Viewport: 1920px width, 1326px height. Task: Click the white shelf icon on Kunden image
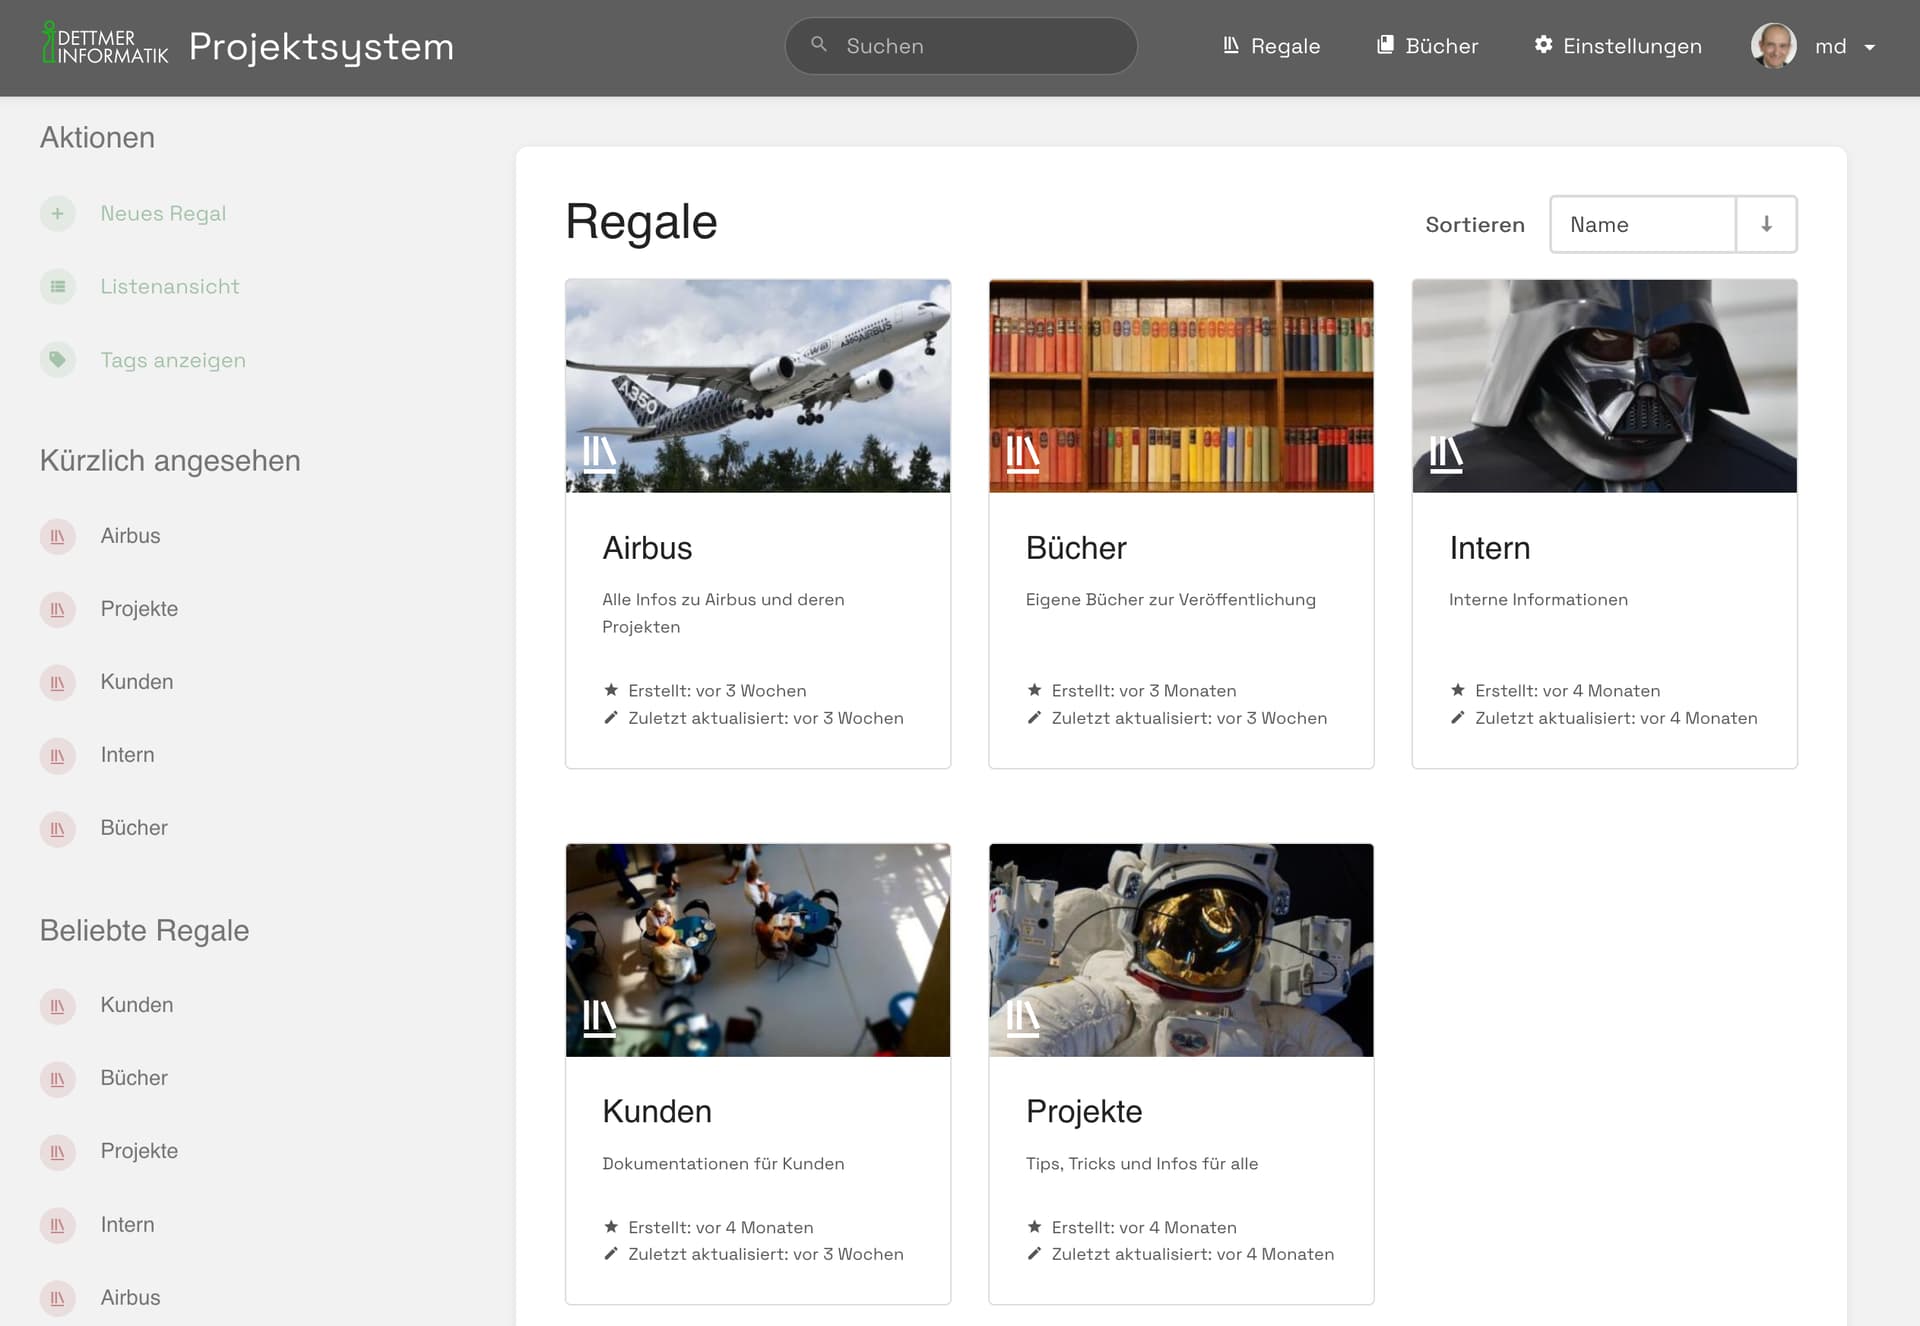click(x=599, y=1018)
